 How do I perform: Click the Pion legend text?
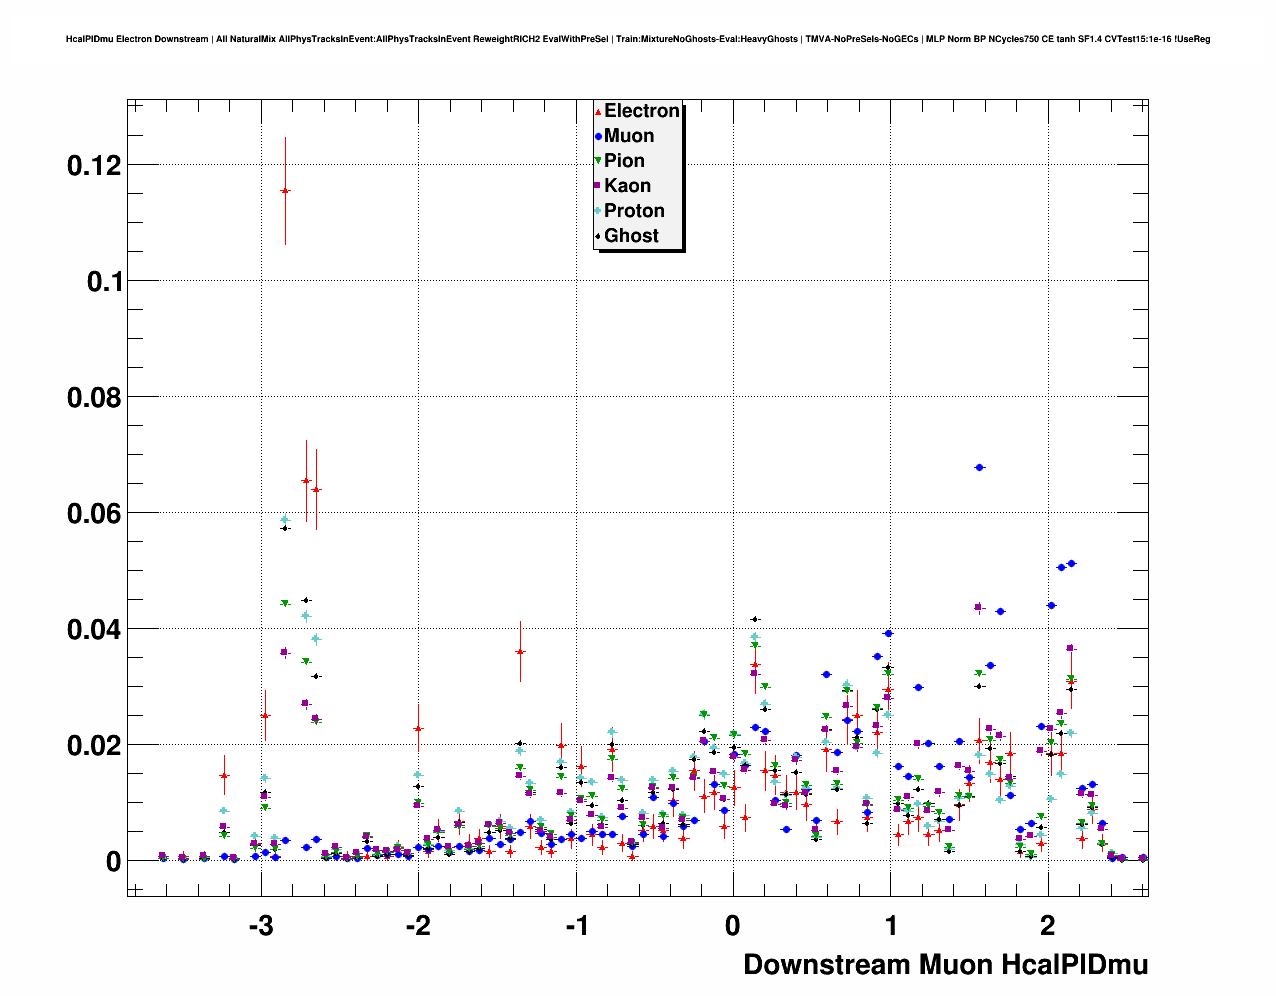(624, 161)
